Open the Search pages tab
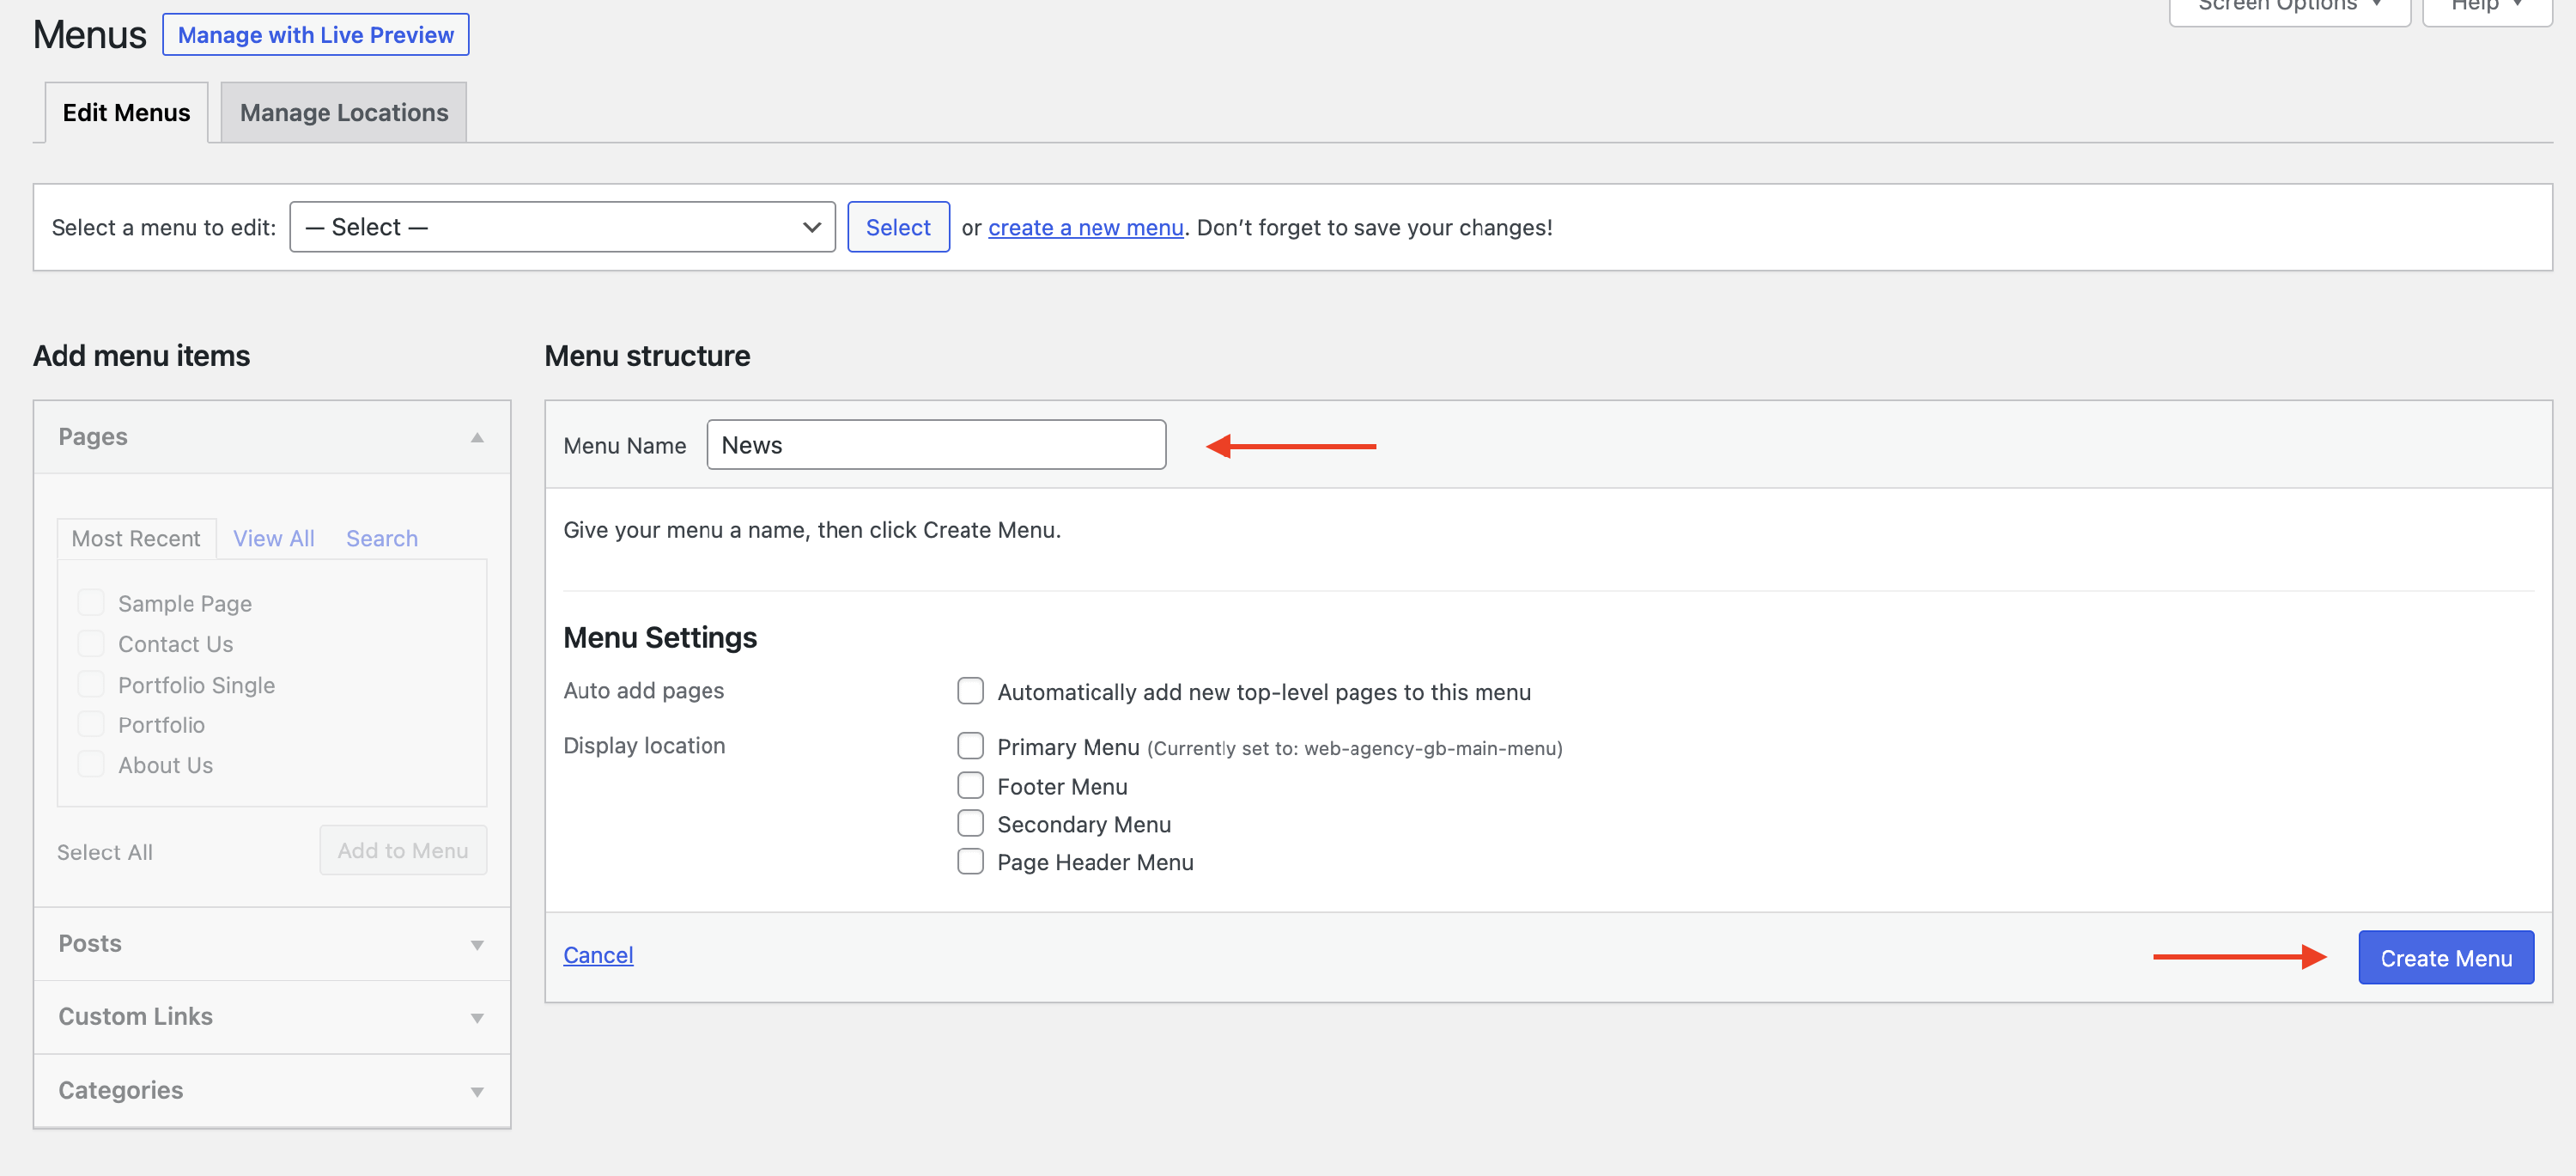Viewport: 2576px width, 1176px height. tap(381, 538)
